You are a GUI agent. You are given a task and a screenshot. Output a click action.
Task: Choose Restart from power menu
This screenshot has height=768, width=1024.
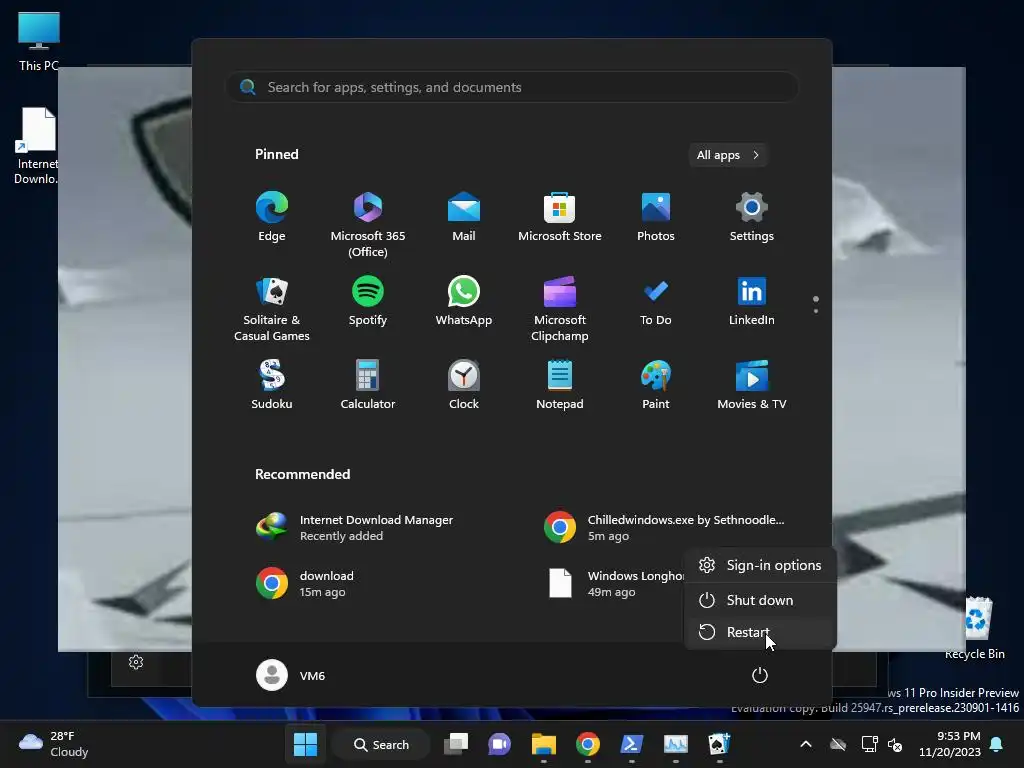point(760,632)
